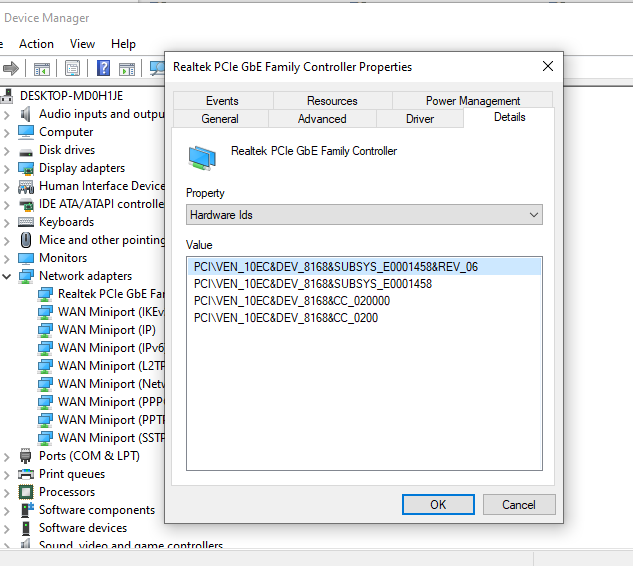The height and width of the screenshot is (566, 633).
Task: Expand the Disk drives node
Action: 6,151
